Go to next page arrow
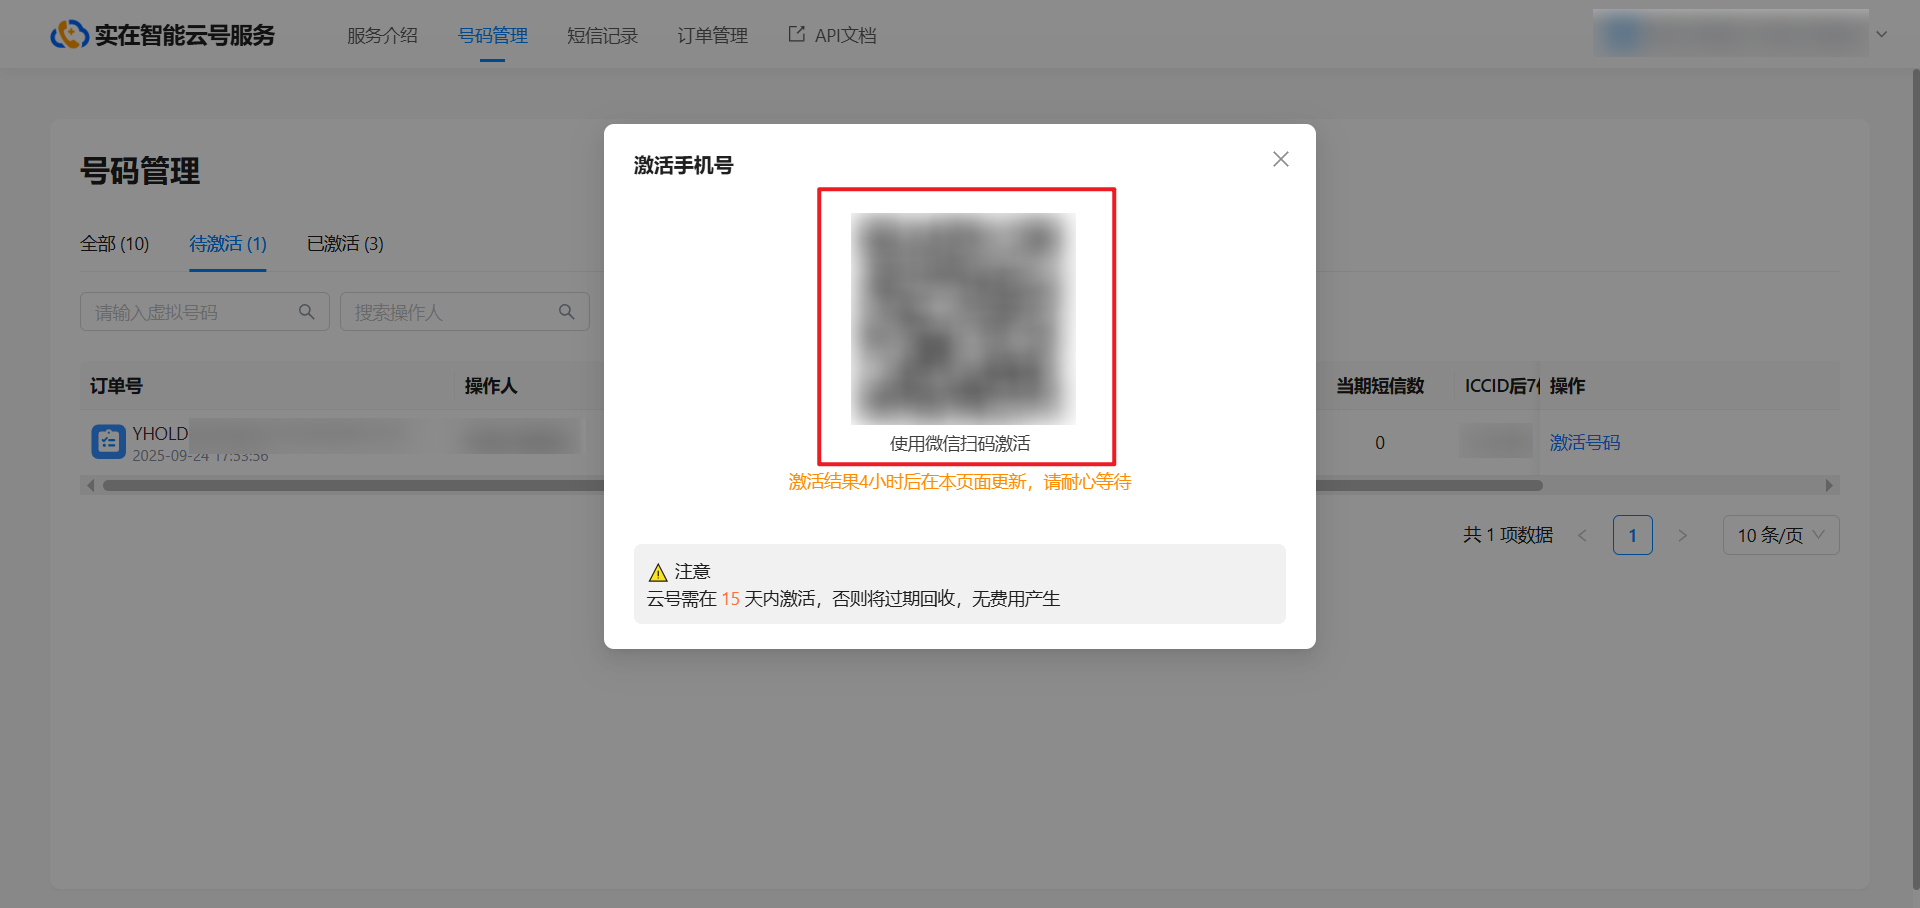Image resolution: width=1920 pixels, height=908 pixels. (x=1682, y=536)
